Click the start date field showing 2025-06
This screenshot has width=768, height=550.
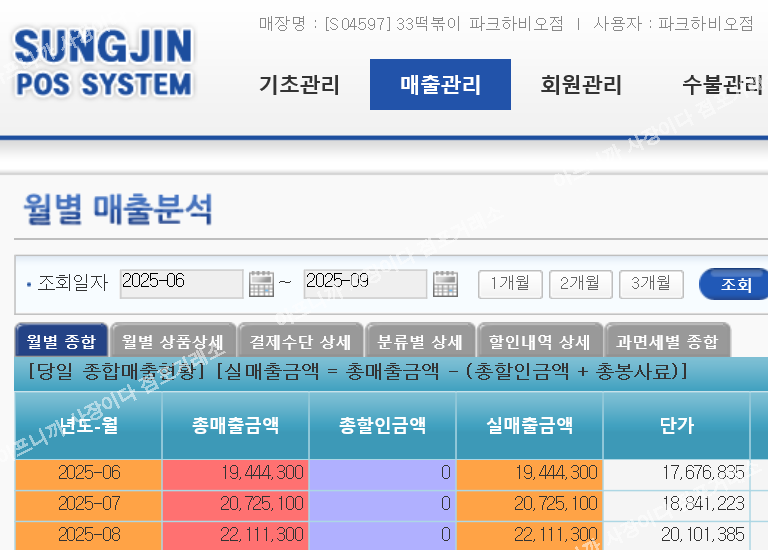click(x=181, y=284)
